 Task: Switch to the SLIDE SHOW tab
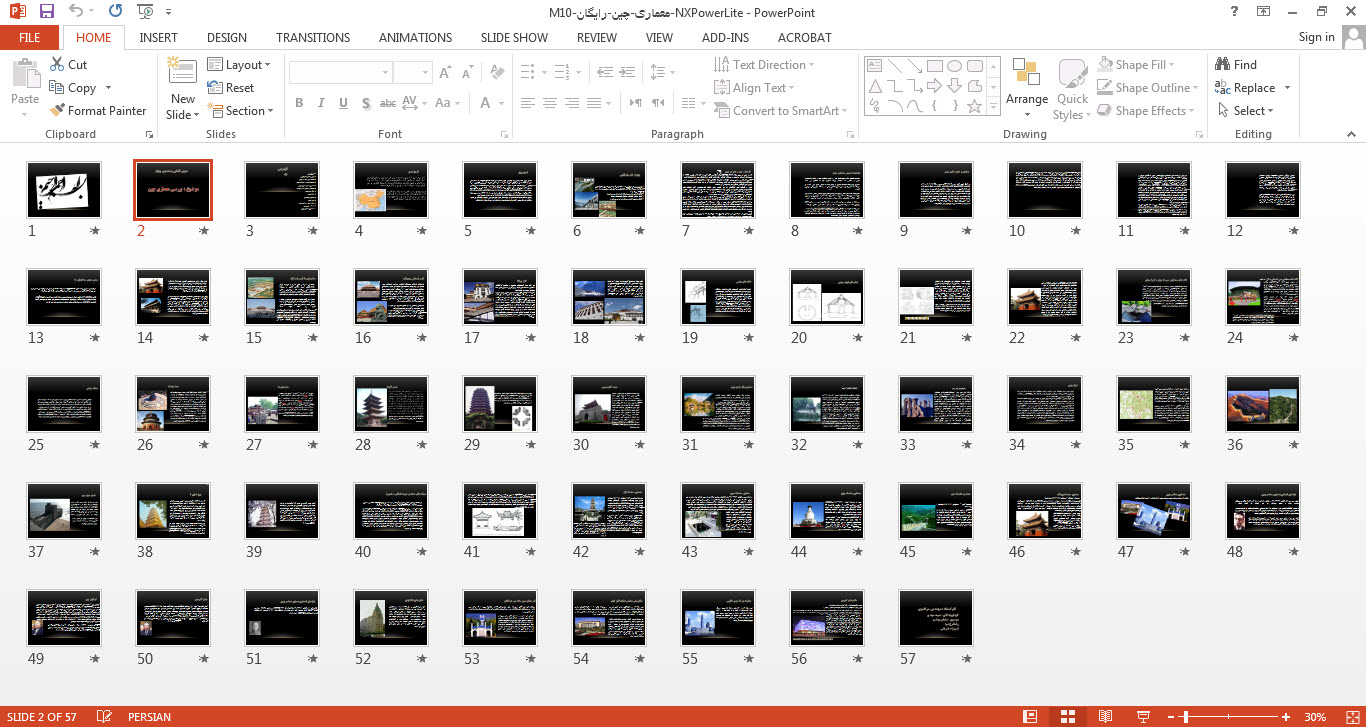[x=514, y=37]
